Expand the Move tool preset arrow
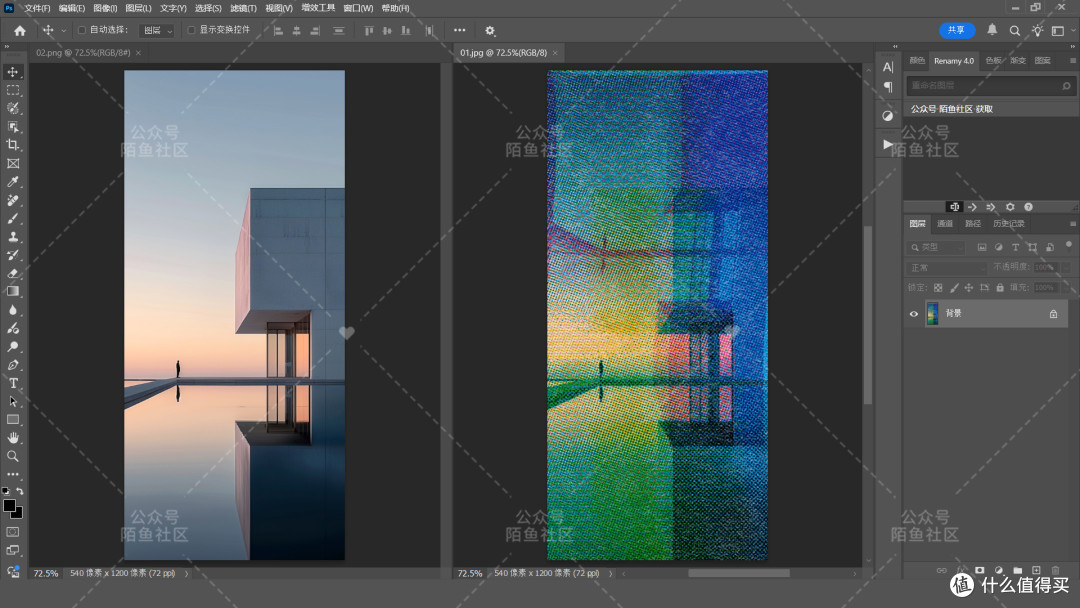Image resolution: width=1080 pixels, height=608 pixels. (x=63, y=30)
